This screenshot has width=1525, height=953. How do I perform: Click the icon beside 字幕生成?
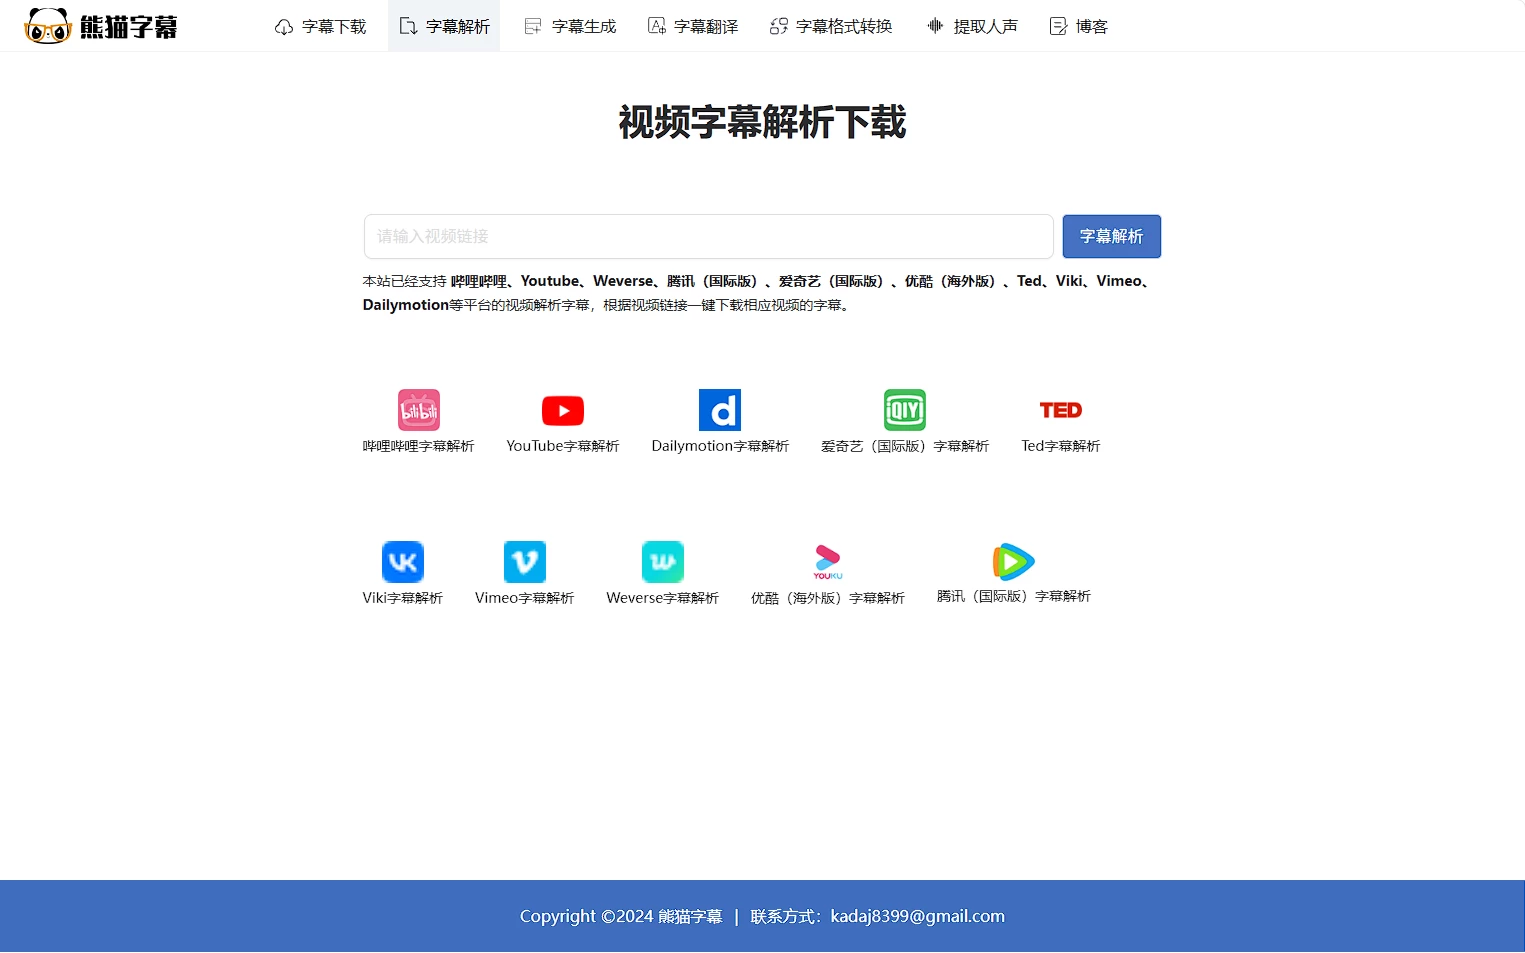[534, 27]
